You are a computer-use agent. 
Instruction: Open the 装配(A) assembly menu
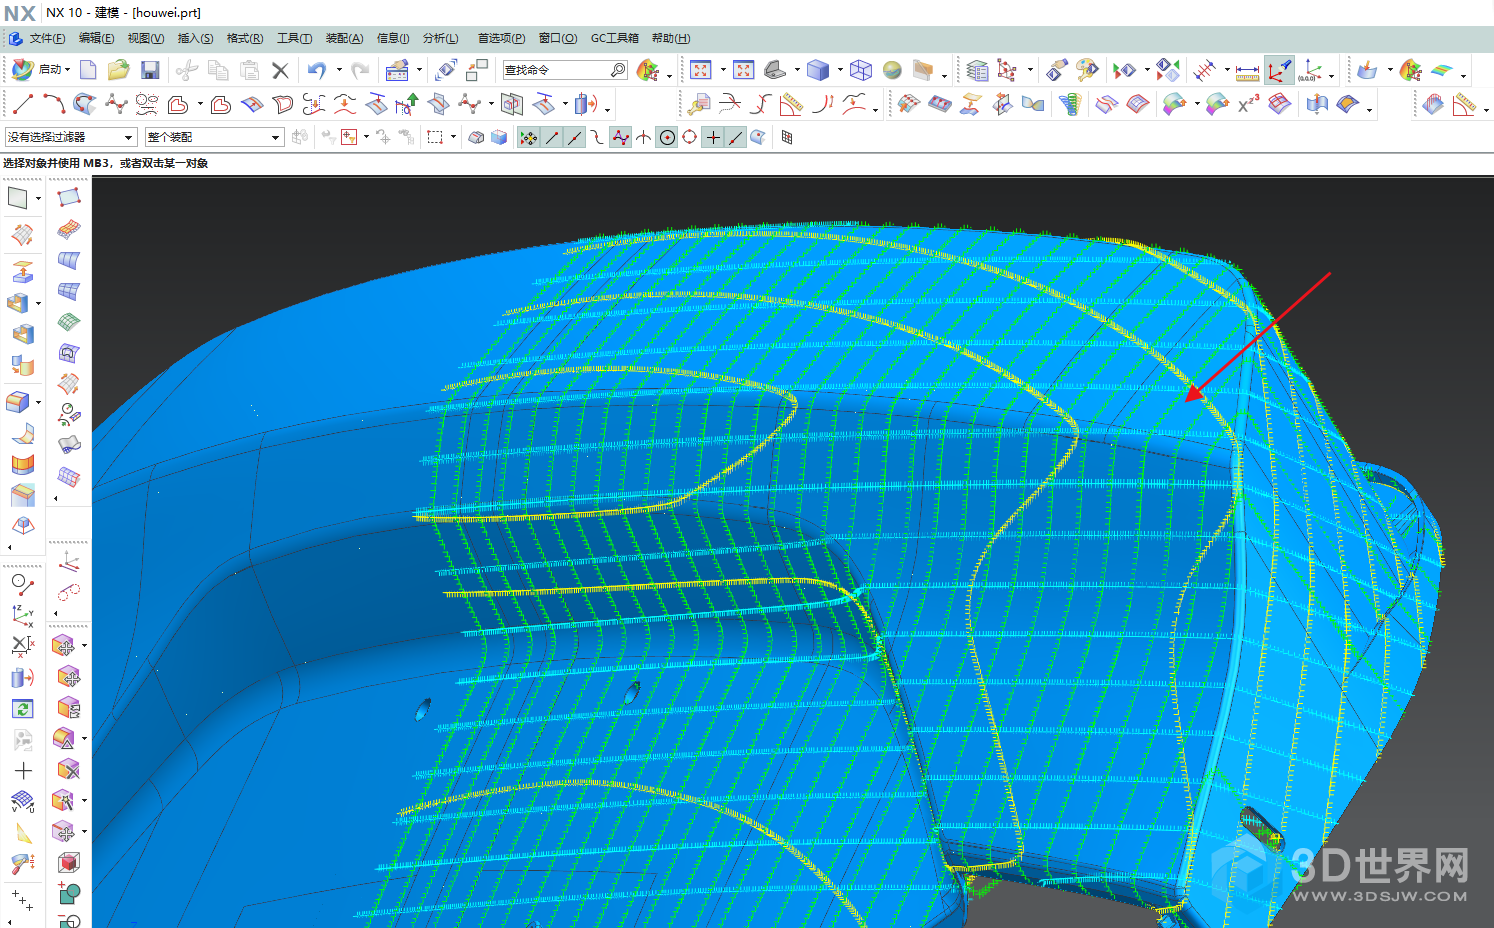344,38
